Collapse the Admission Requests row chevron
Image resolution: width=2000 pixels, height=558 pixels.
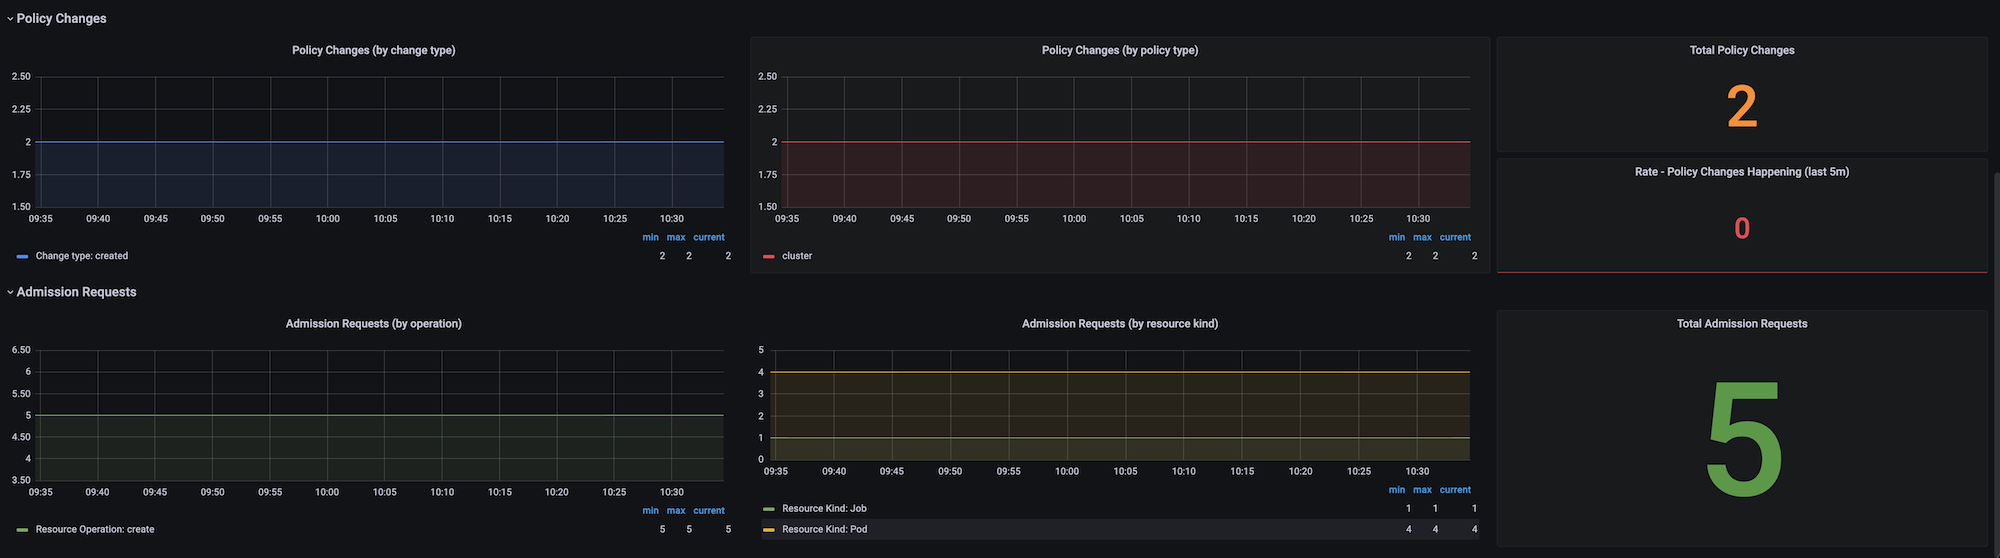click(x=10, y=293)
